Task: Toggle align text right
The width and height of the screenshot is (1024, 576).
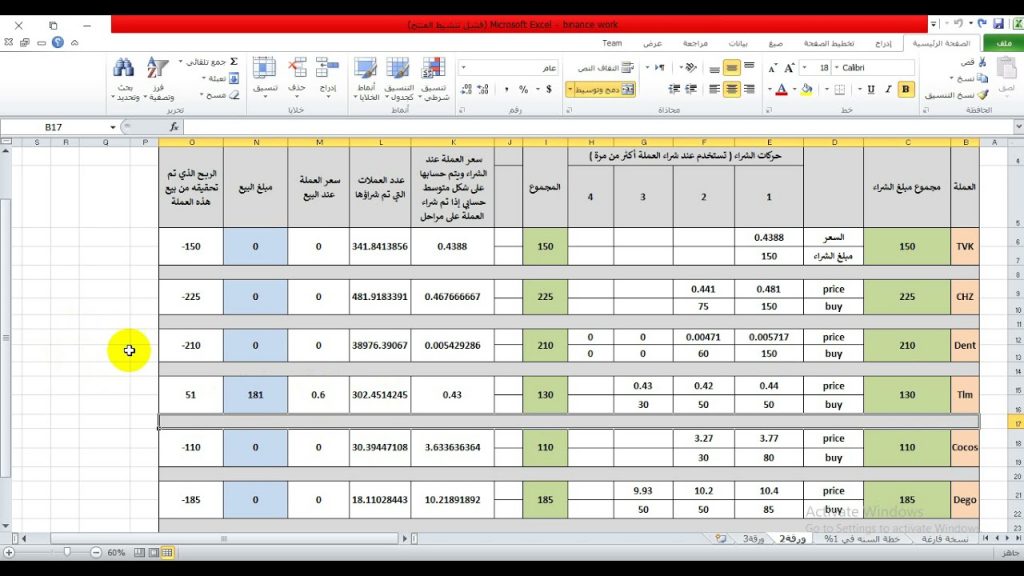Action: click(749, 89)
